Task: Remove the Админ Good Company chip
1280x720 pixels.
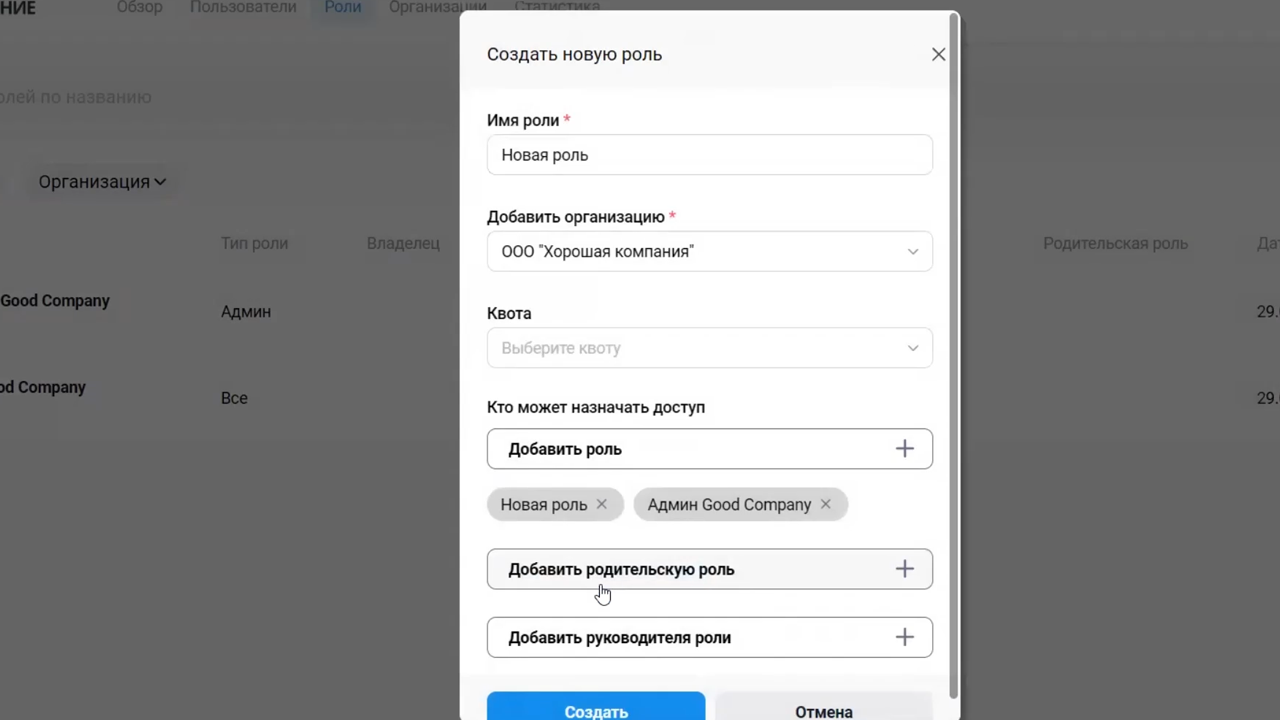Action: 825,505
